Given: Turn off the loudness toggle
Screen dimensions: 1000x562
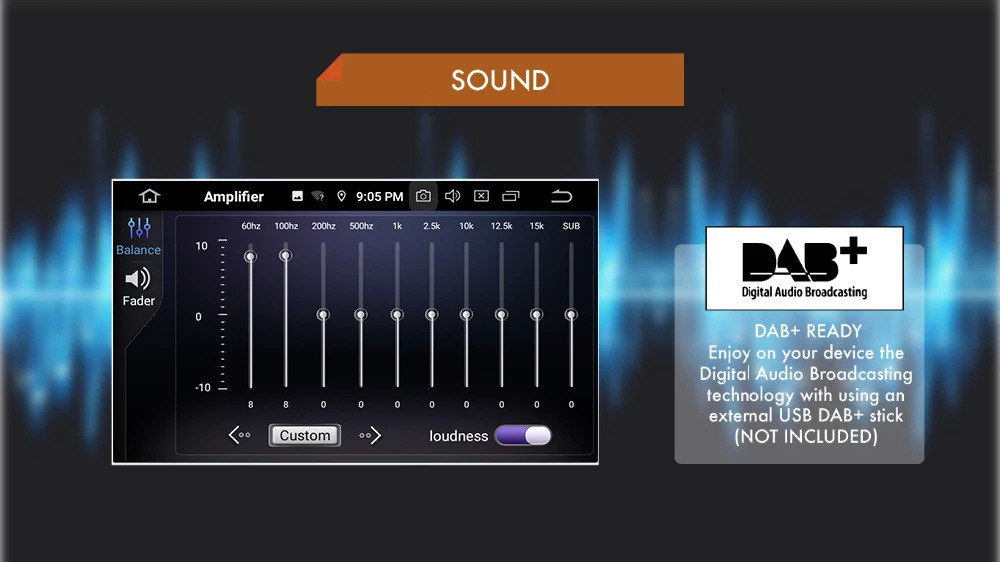Looking at the screenshot, I should pyautogui.click(x=522, y=435).
